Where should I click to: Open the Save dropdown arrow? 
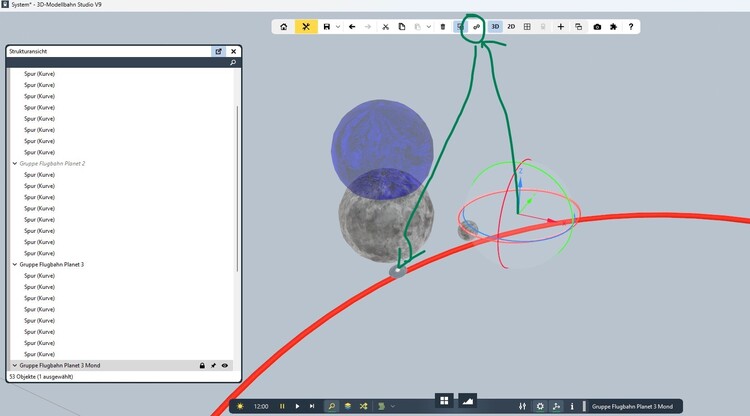[x=338, y=27]
